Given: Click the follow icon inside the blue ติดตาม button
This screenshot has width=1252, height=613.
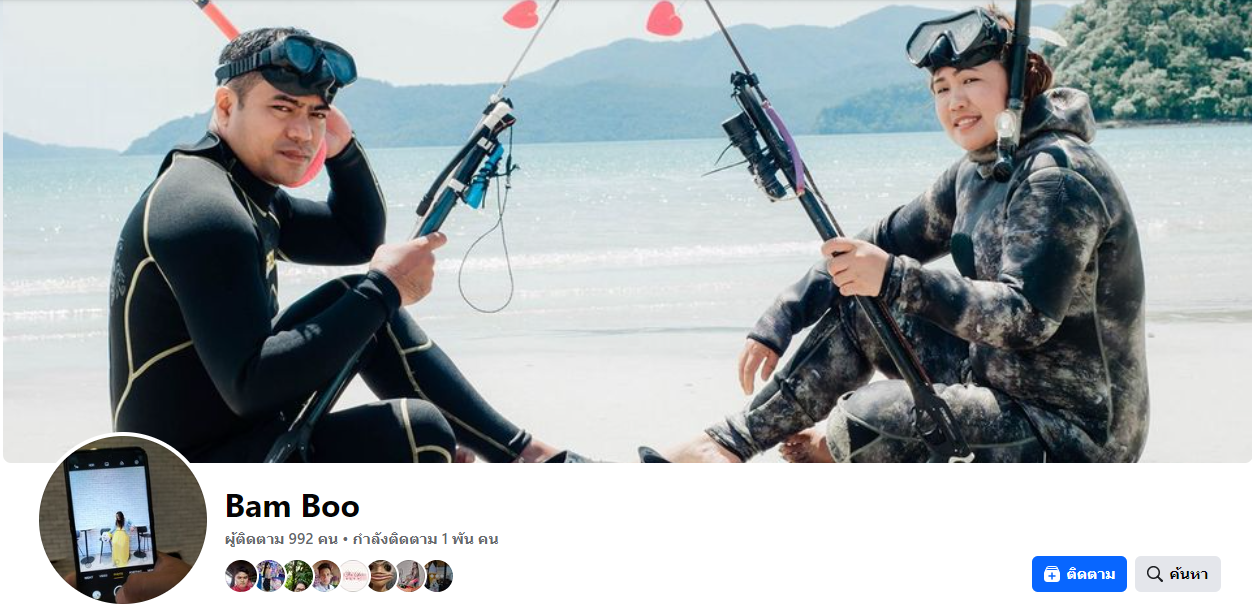Looking at the screenshot, I should coord(1052,574).
